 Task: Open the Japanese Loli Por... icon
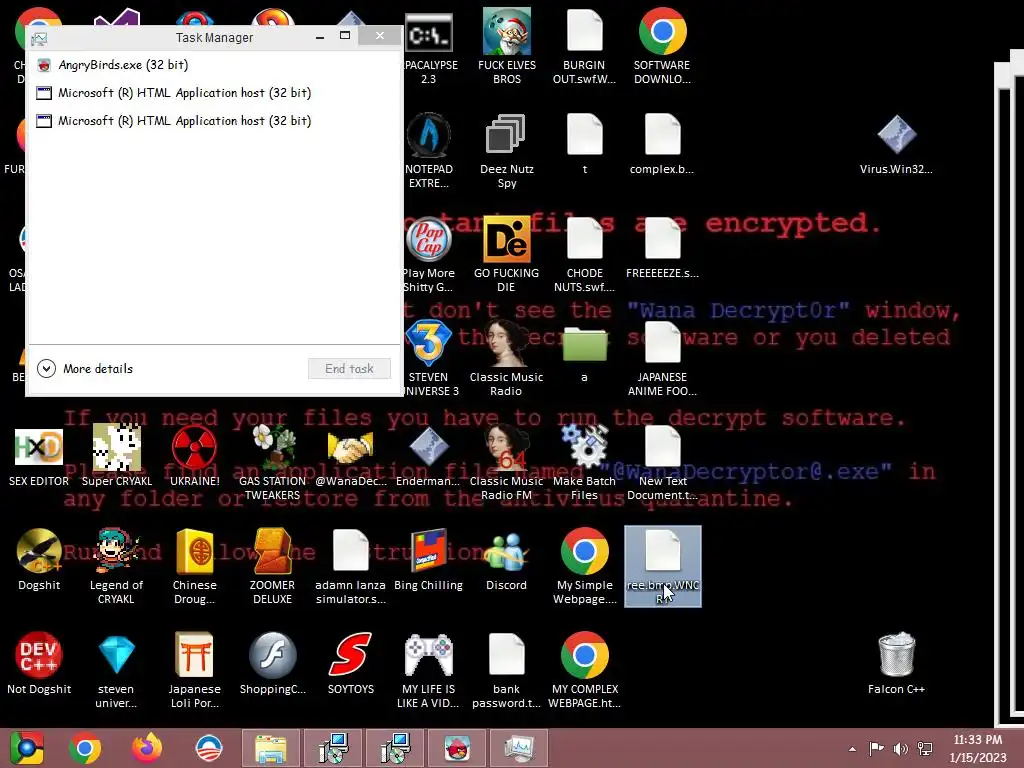(194, 671)
